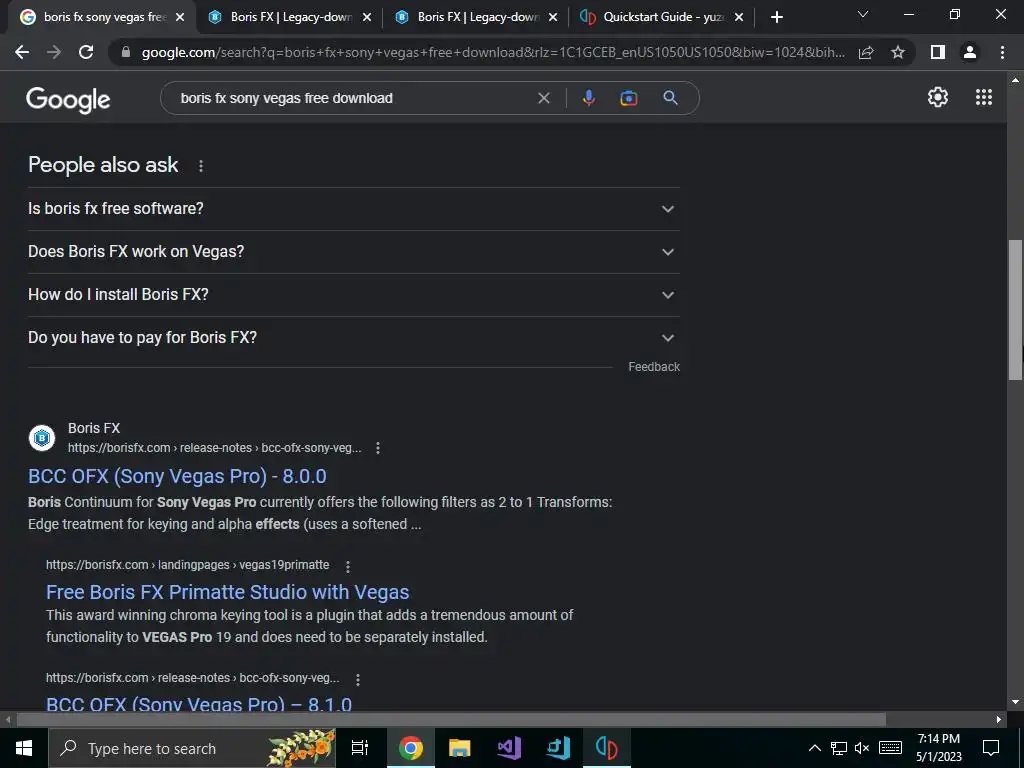Close the Quickstart Guide - yuzu tab

pyautogui.click(x=739, y=18)
